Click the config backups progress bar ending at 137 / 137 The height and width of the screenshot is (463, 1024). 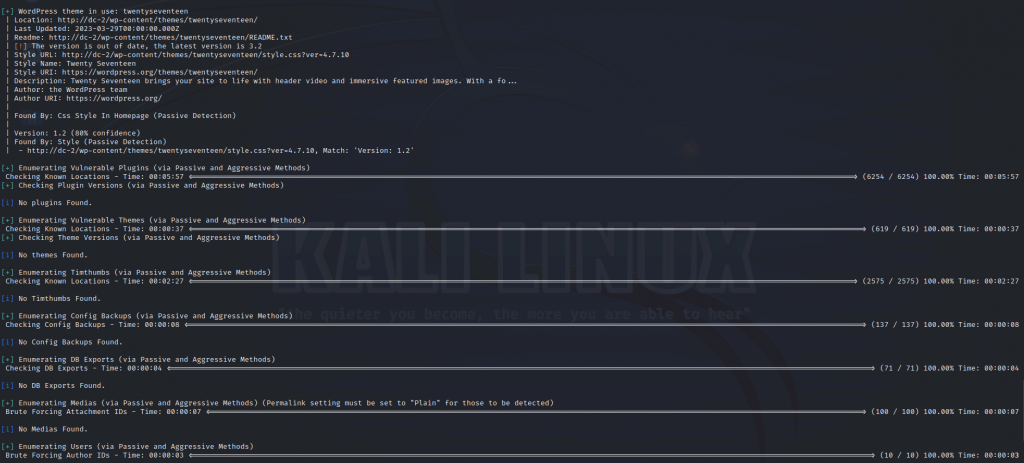click(x=526, y=325)
